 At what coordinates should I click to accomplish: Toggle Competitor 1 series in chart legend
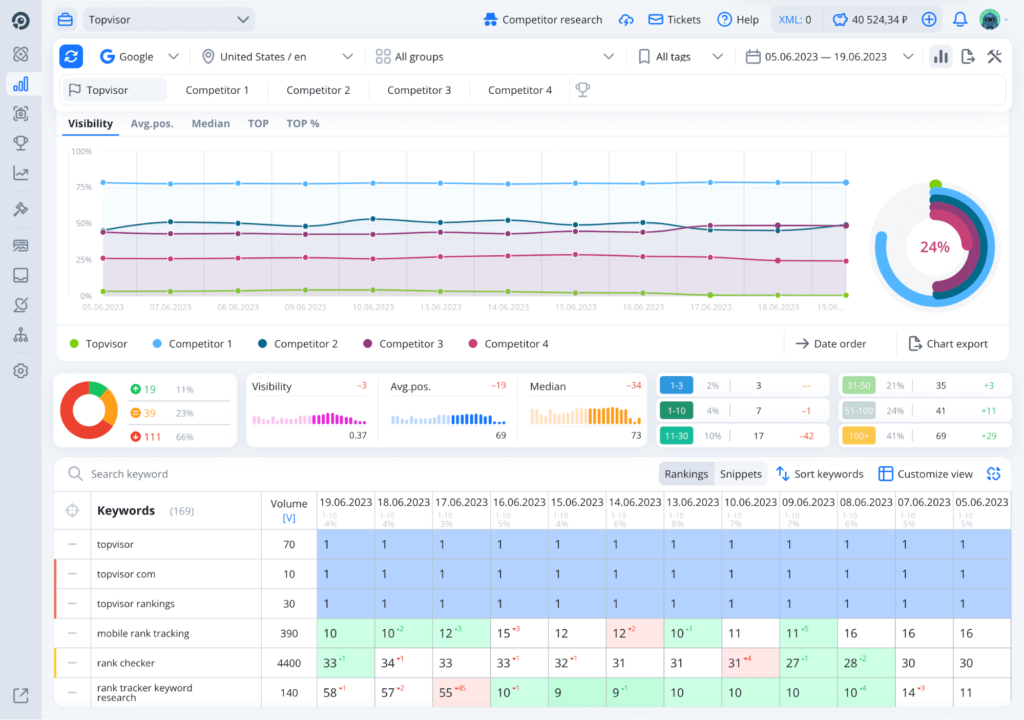(x=192, y=344)
